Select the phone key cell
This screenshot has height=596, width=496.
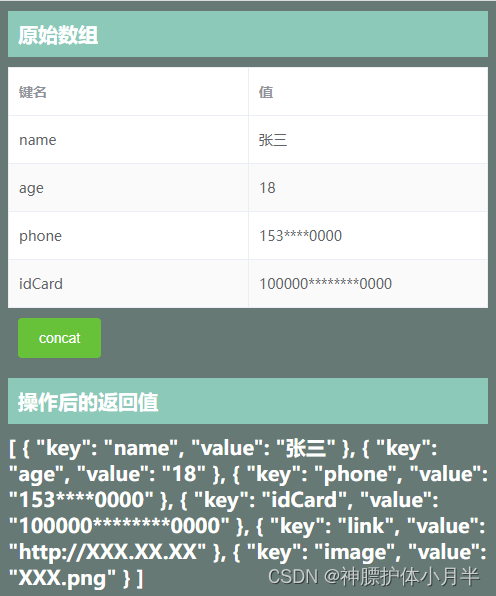coord(128,236)
